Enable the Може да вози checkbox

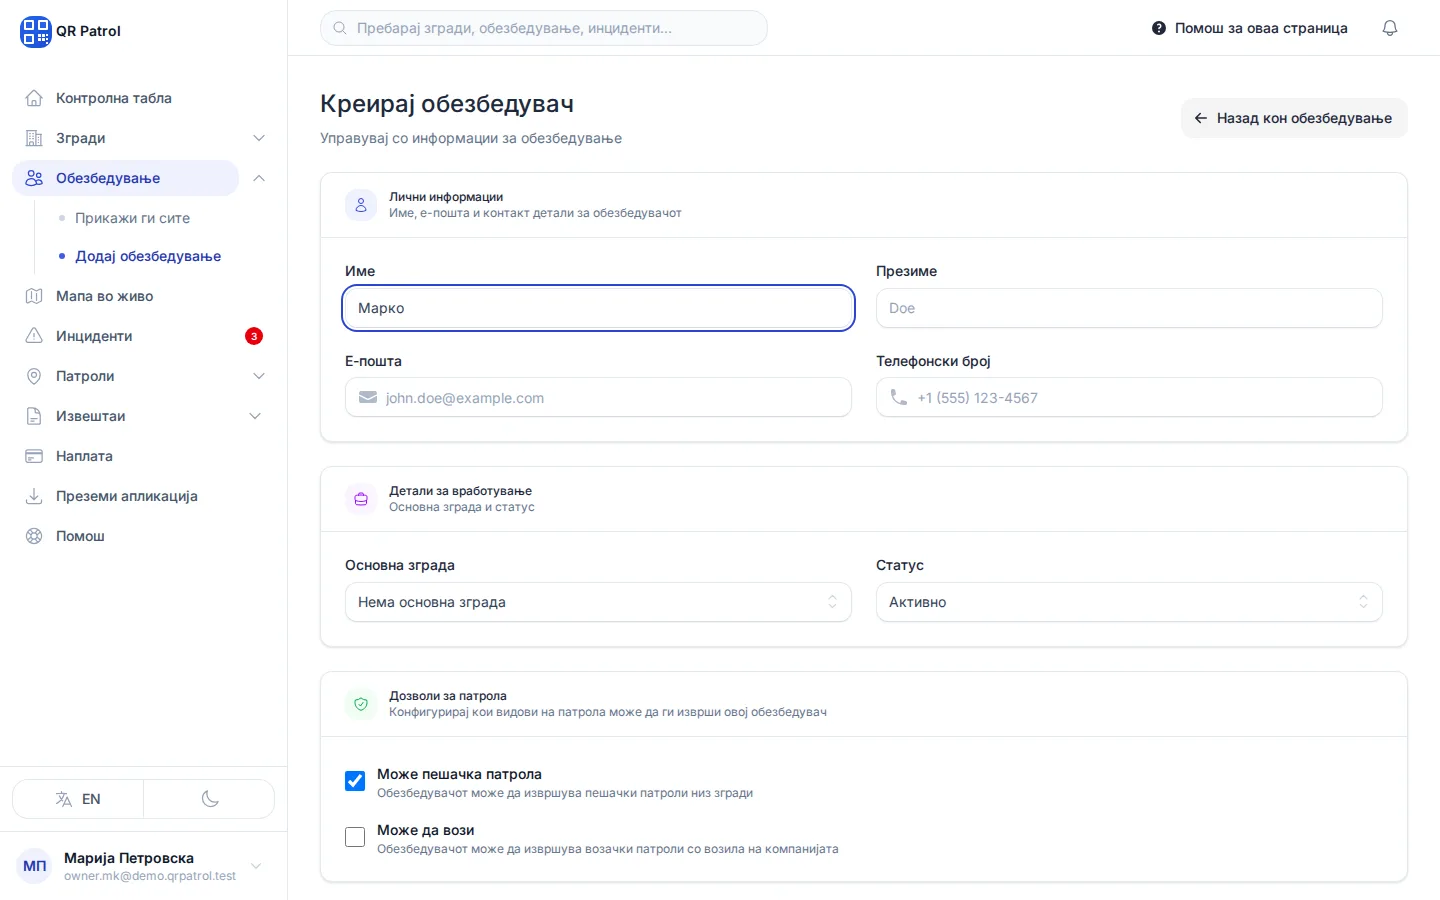(355, 837)
